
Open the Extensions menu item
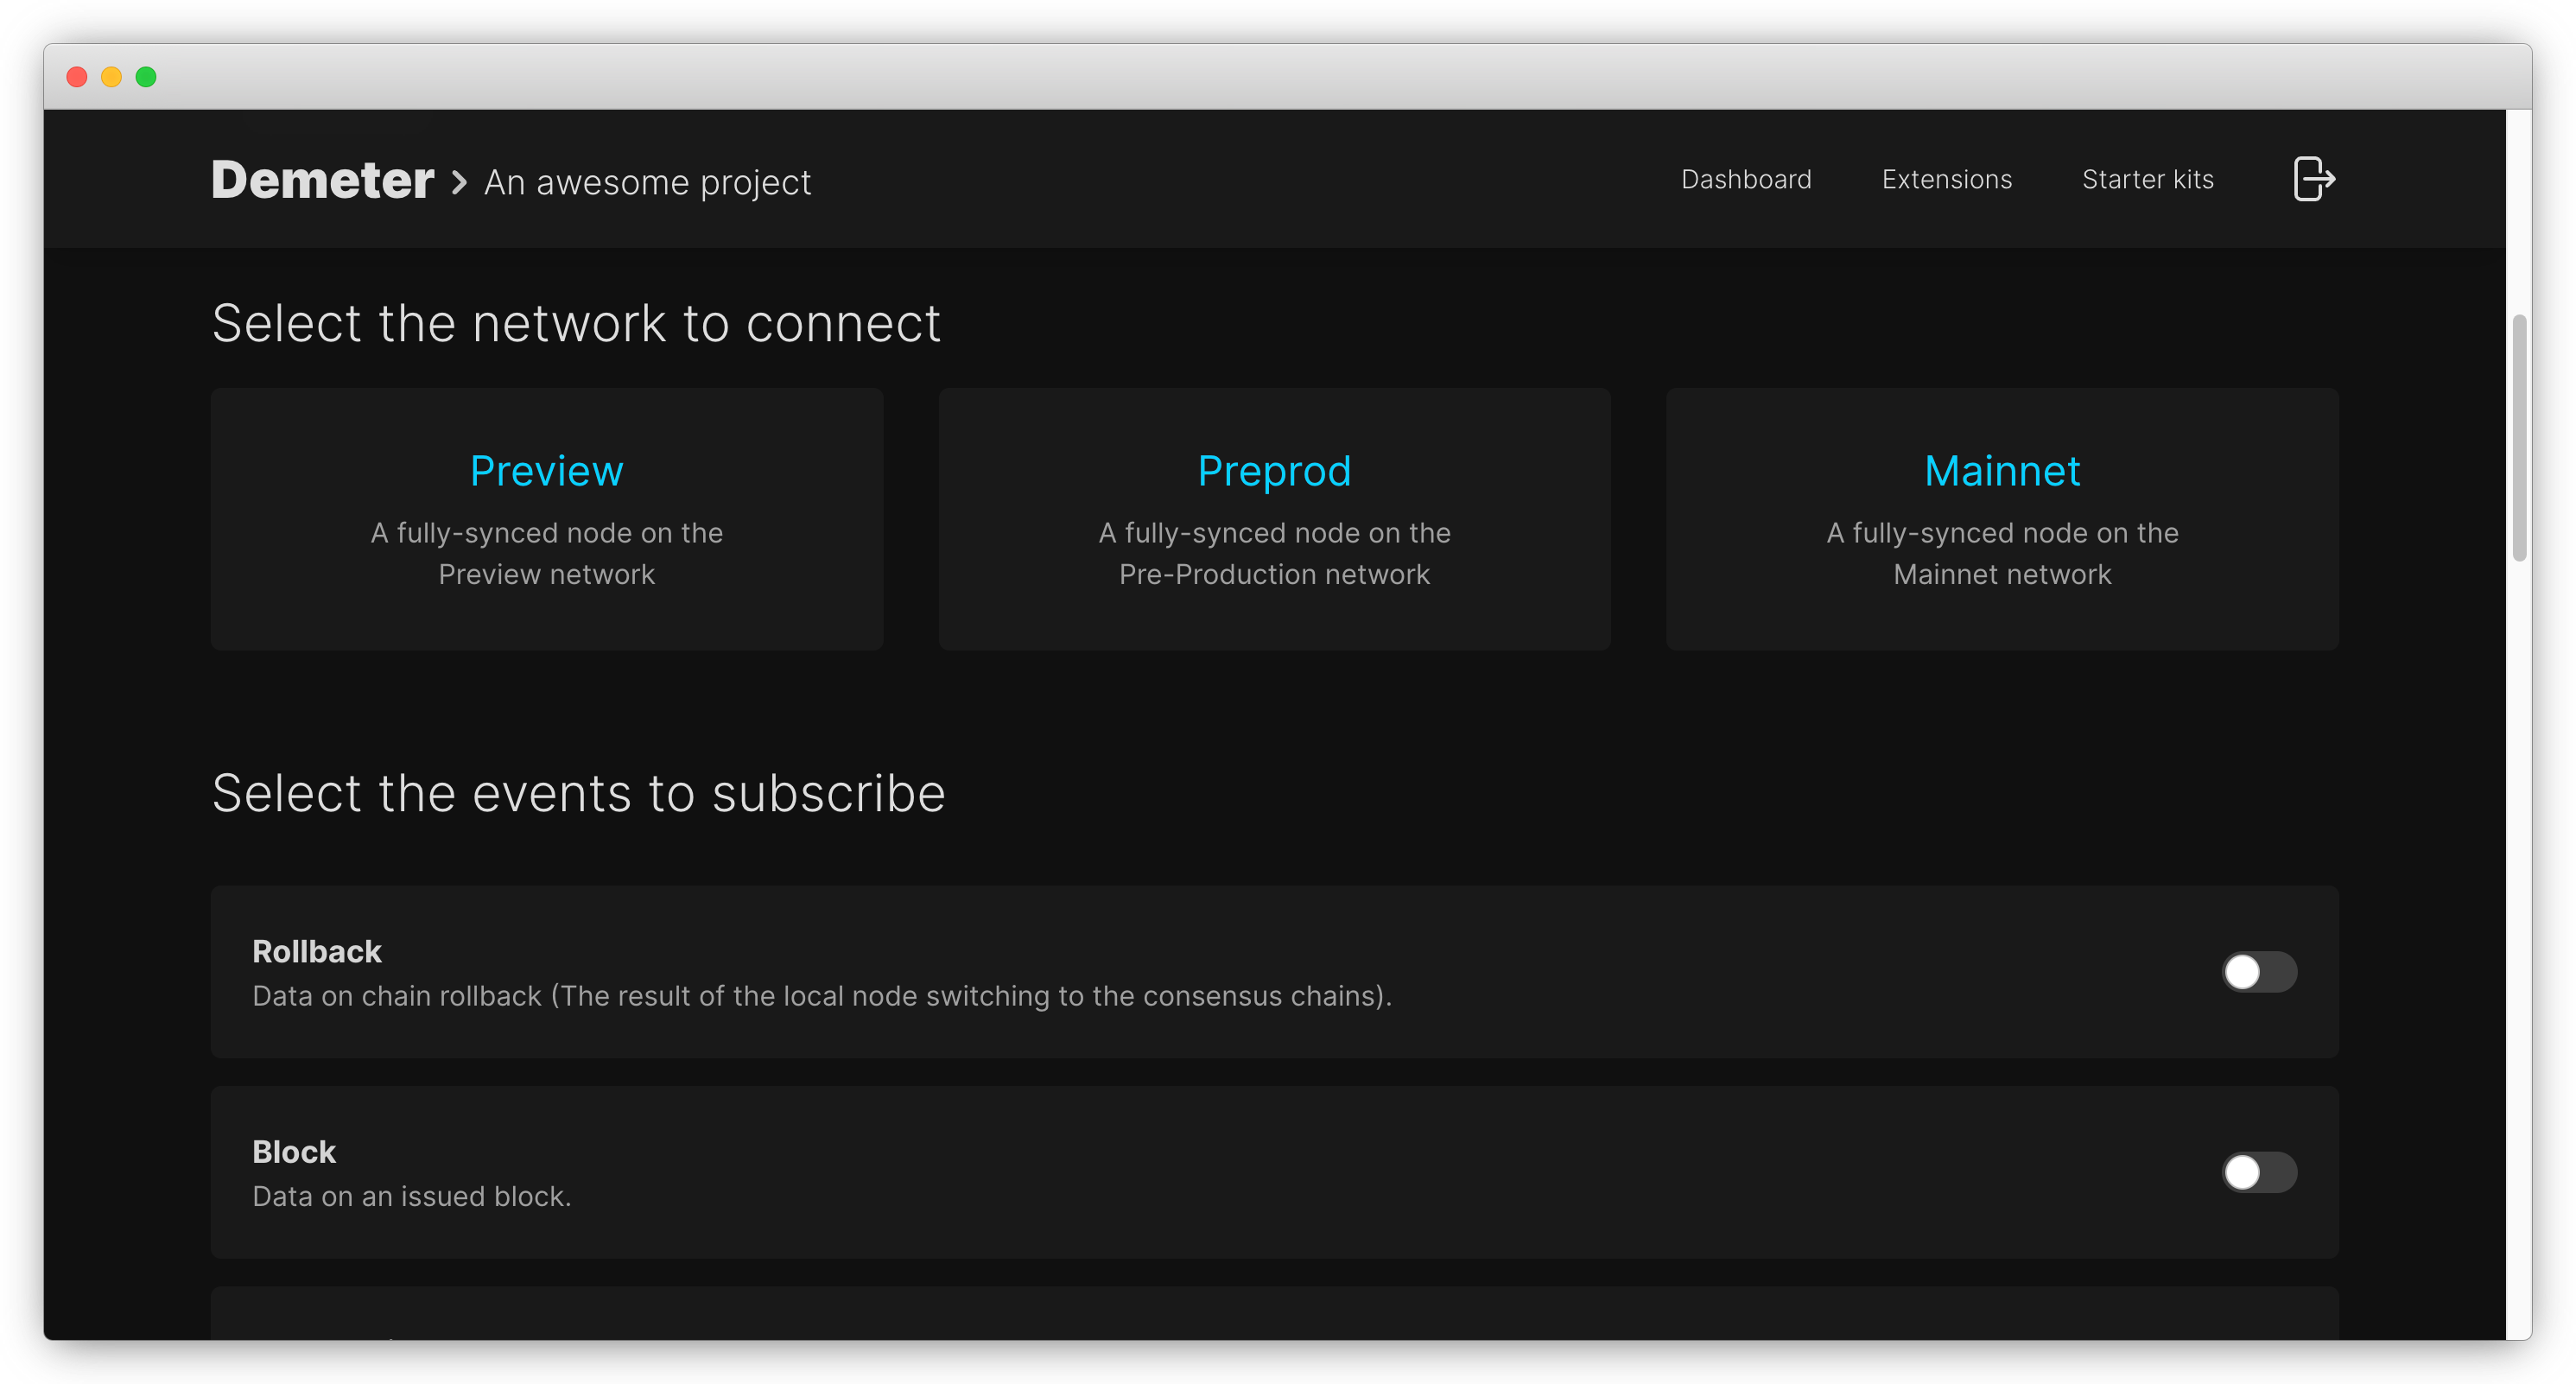pyautogui.click(x=1946, y=179)
